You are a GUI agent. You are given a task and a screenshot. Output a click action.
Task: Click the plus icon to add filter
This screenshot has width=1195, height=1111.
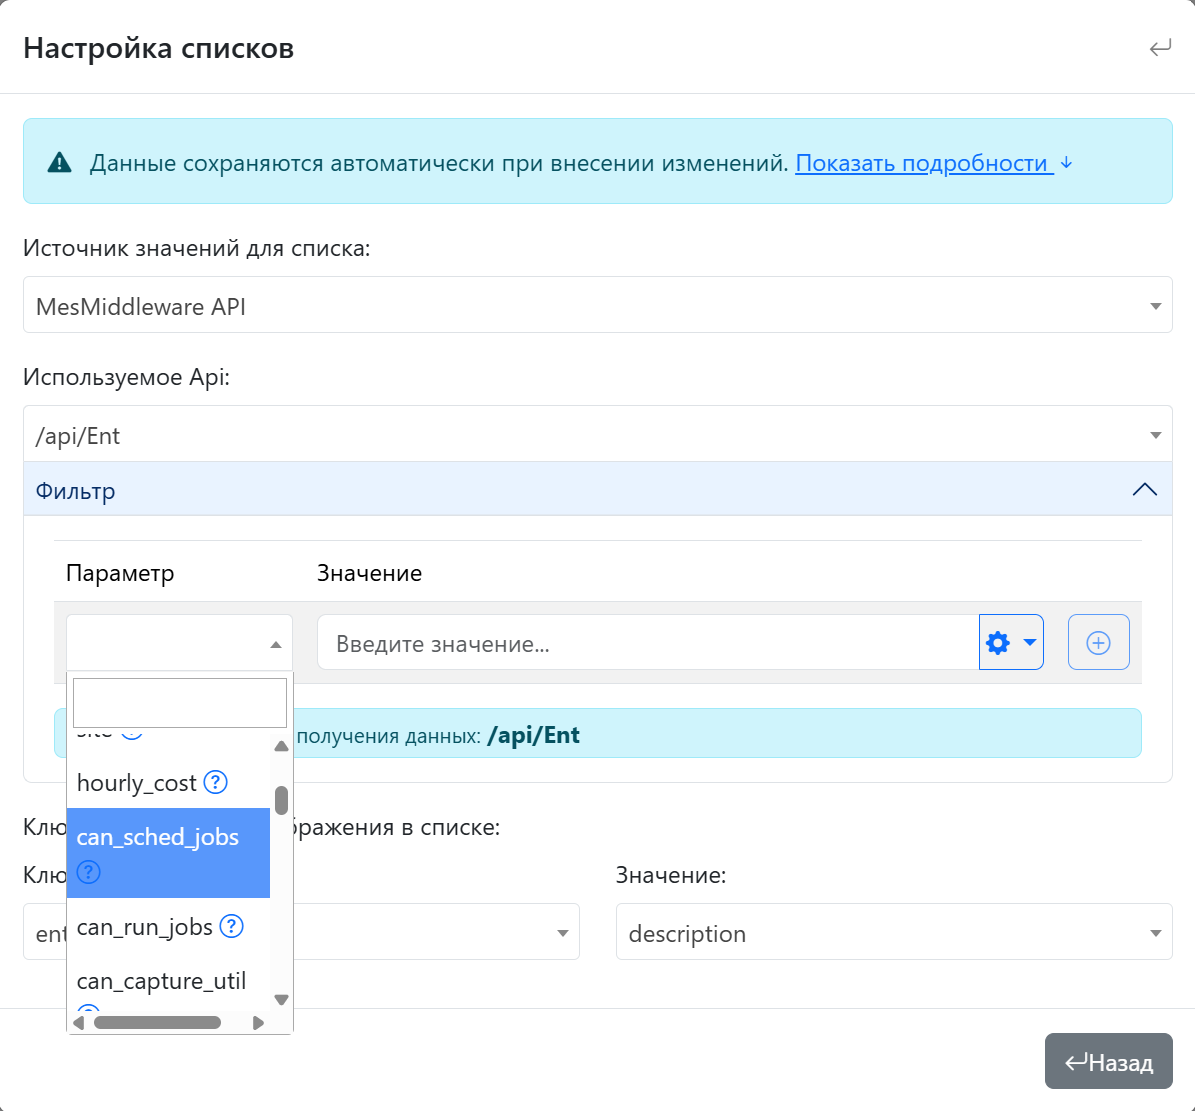click(1098, 642)
